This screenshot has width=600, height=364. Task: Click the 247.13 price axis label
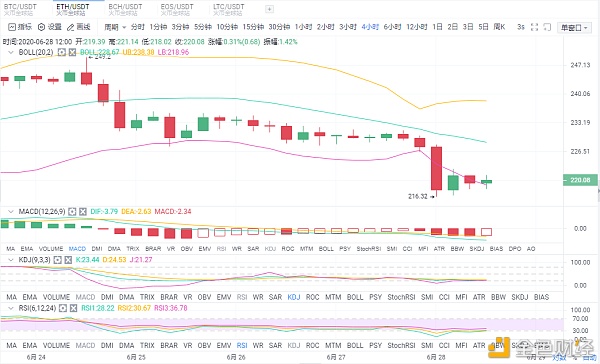point(580,65)
